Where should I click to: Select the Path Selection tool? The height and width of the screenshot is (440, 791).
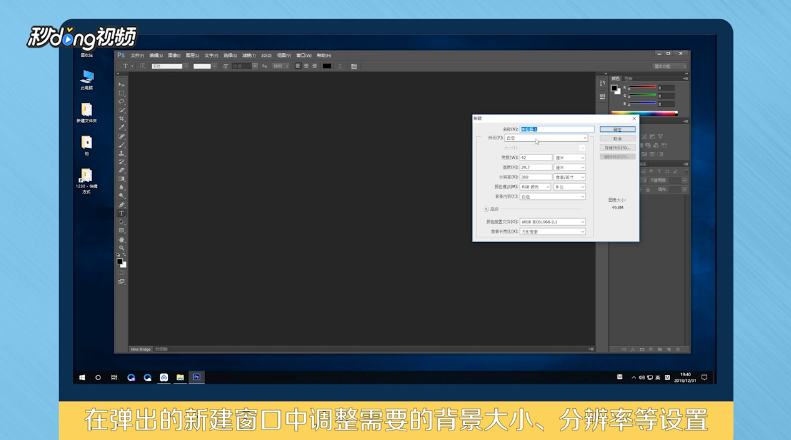[x=122, y=222]
